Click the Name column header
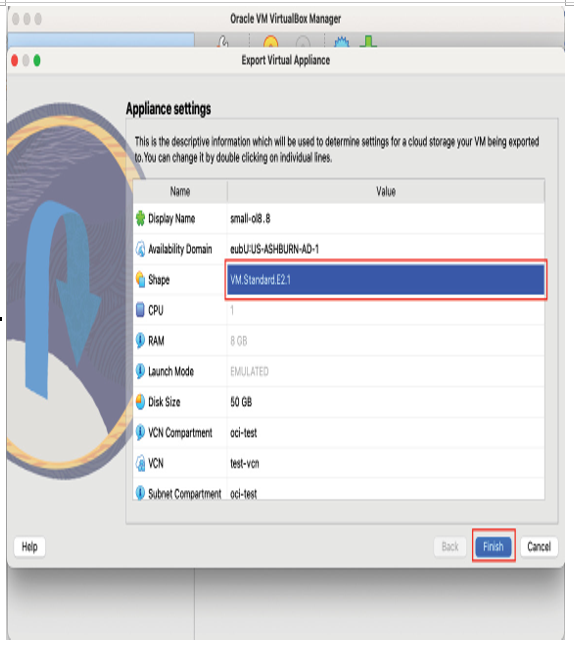Screen dimensions: 574x649 [x=180, y=191]
